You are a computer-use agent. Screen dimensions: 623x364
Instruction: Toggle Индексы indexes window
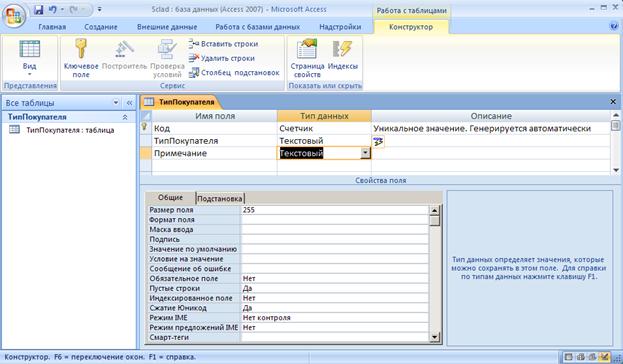point(342,55)
